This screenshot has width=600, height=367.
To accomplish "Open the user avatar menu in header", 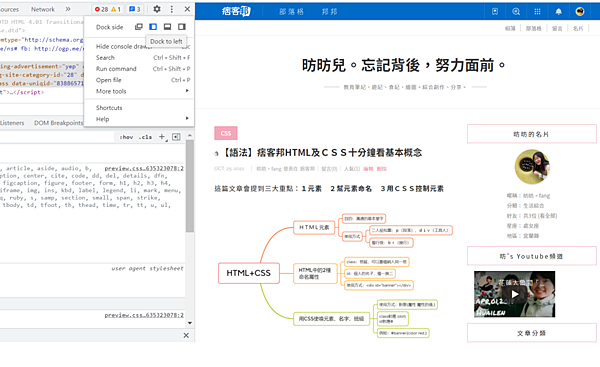I will [x=580, y=11].
